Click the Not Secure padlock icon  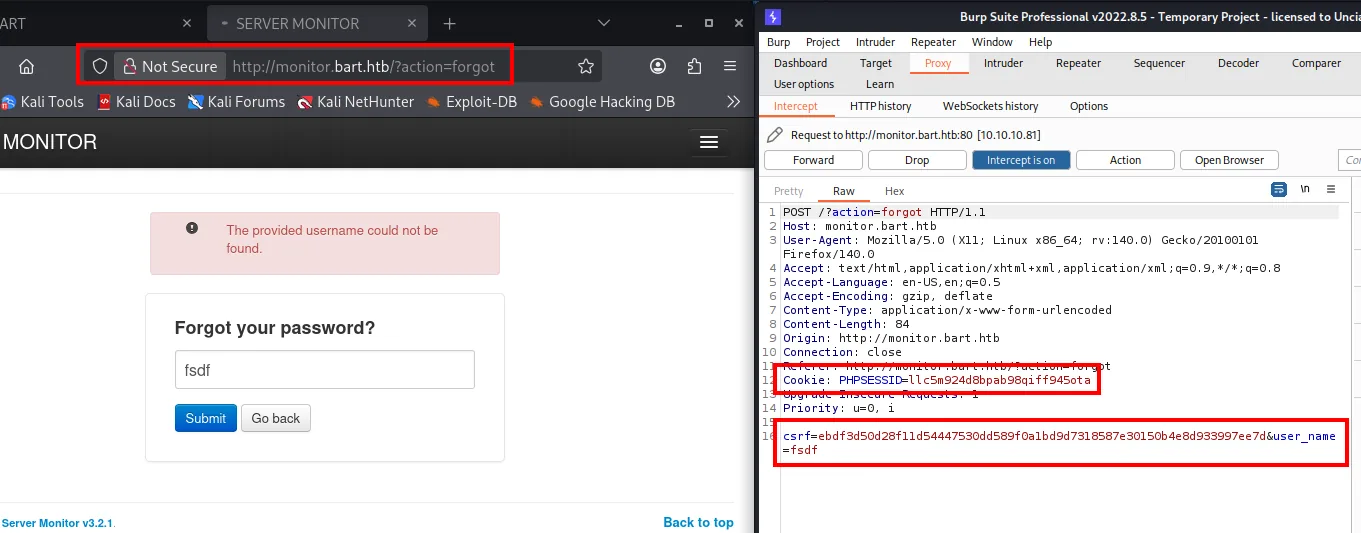pyautogui.click(x=130, y=66)
